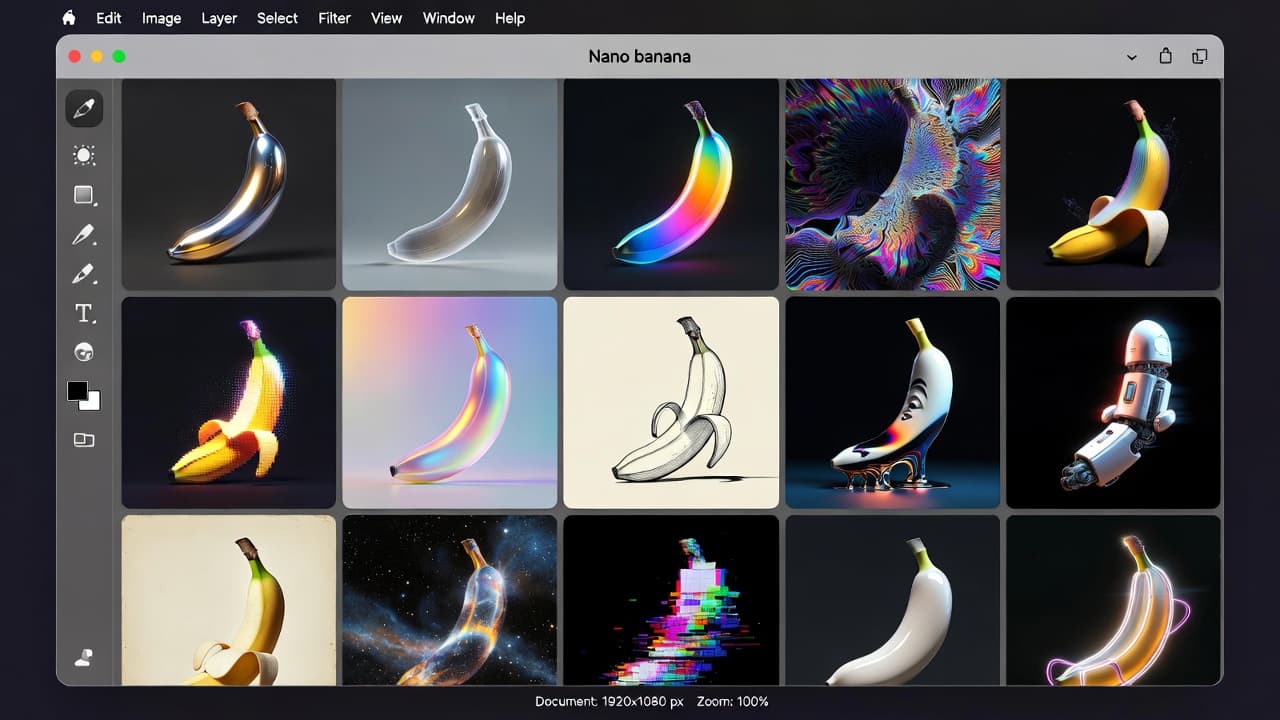Open the line-sketch banana on cream background
Image resolution: width=1280 pixels, height=720 pixels.
[x=671, y=402]
